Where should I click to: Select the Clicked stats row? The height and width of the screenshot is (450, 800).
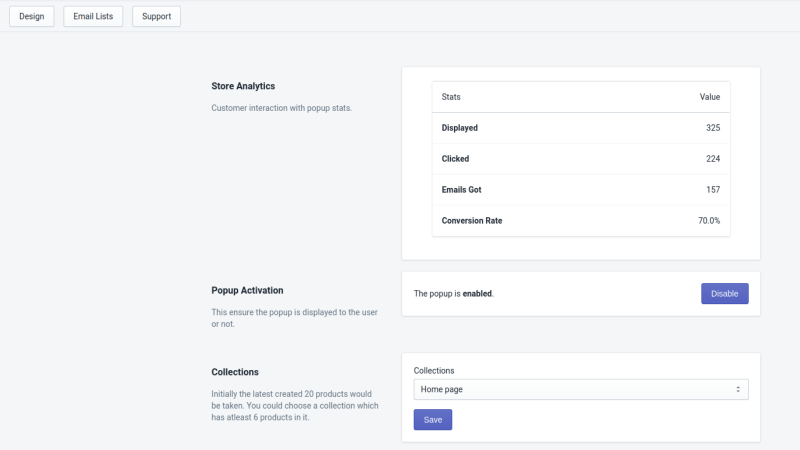tap(581, 159)
